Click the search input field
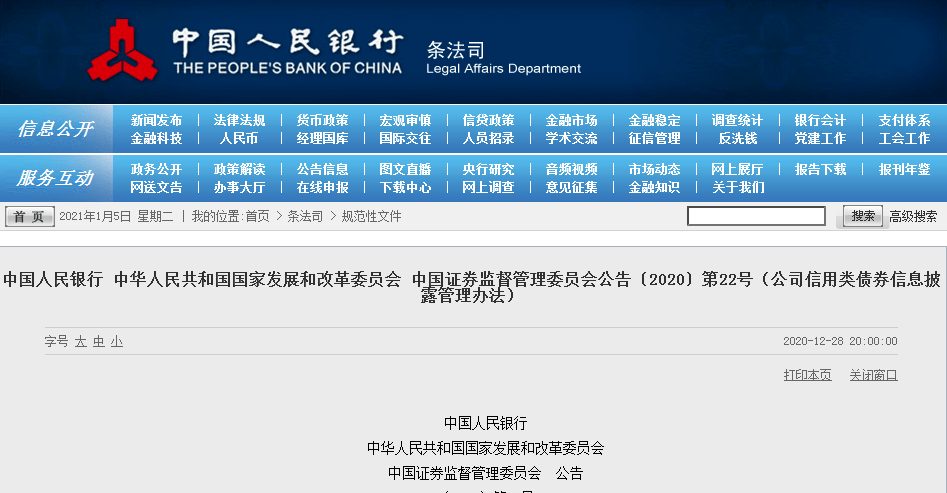Image resolution: width=947 pixels, height=493 pixels. pos(756,216)
